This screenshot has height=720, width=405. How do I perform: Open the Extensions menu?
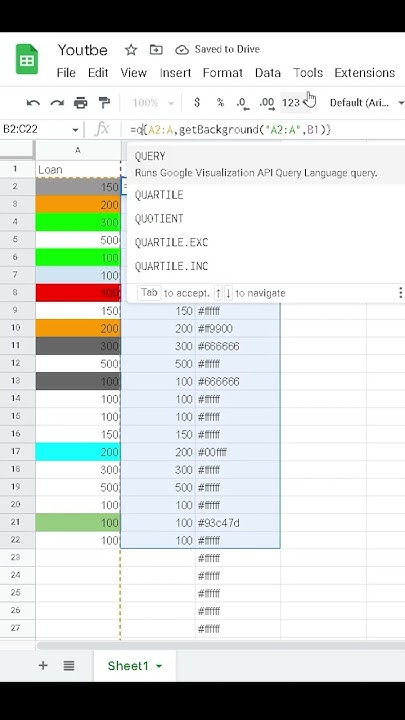(365, 73)
